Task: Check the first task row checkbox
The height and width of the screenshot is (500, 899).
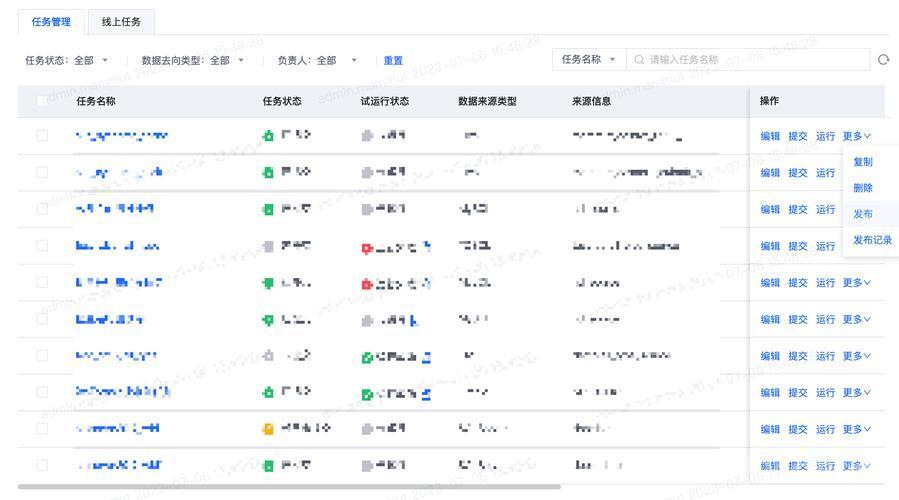Action: point(42,135)
